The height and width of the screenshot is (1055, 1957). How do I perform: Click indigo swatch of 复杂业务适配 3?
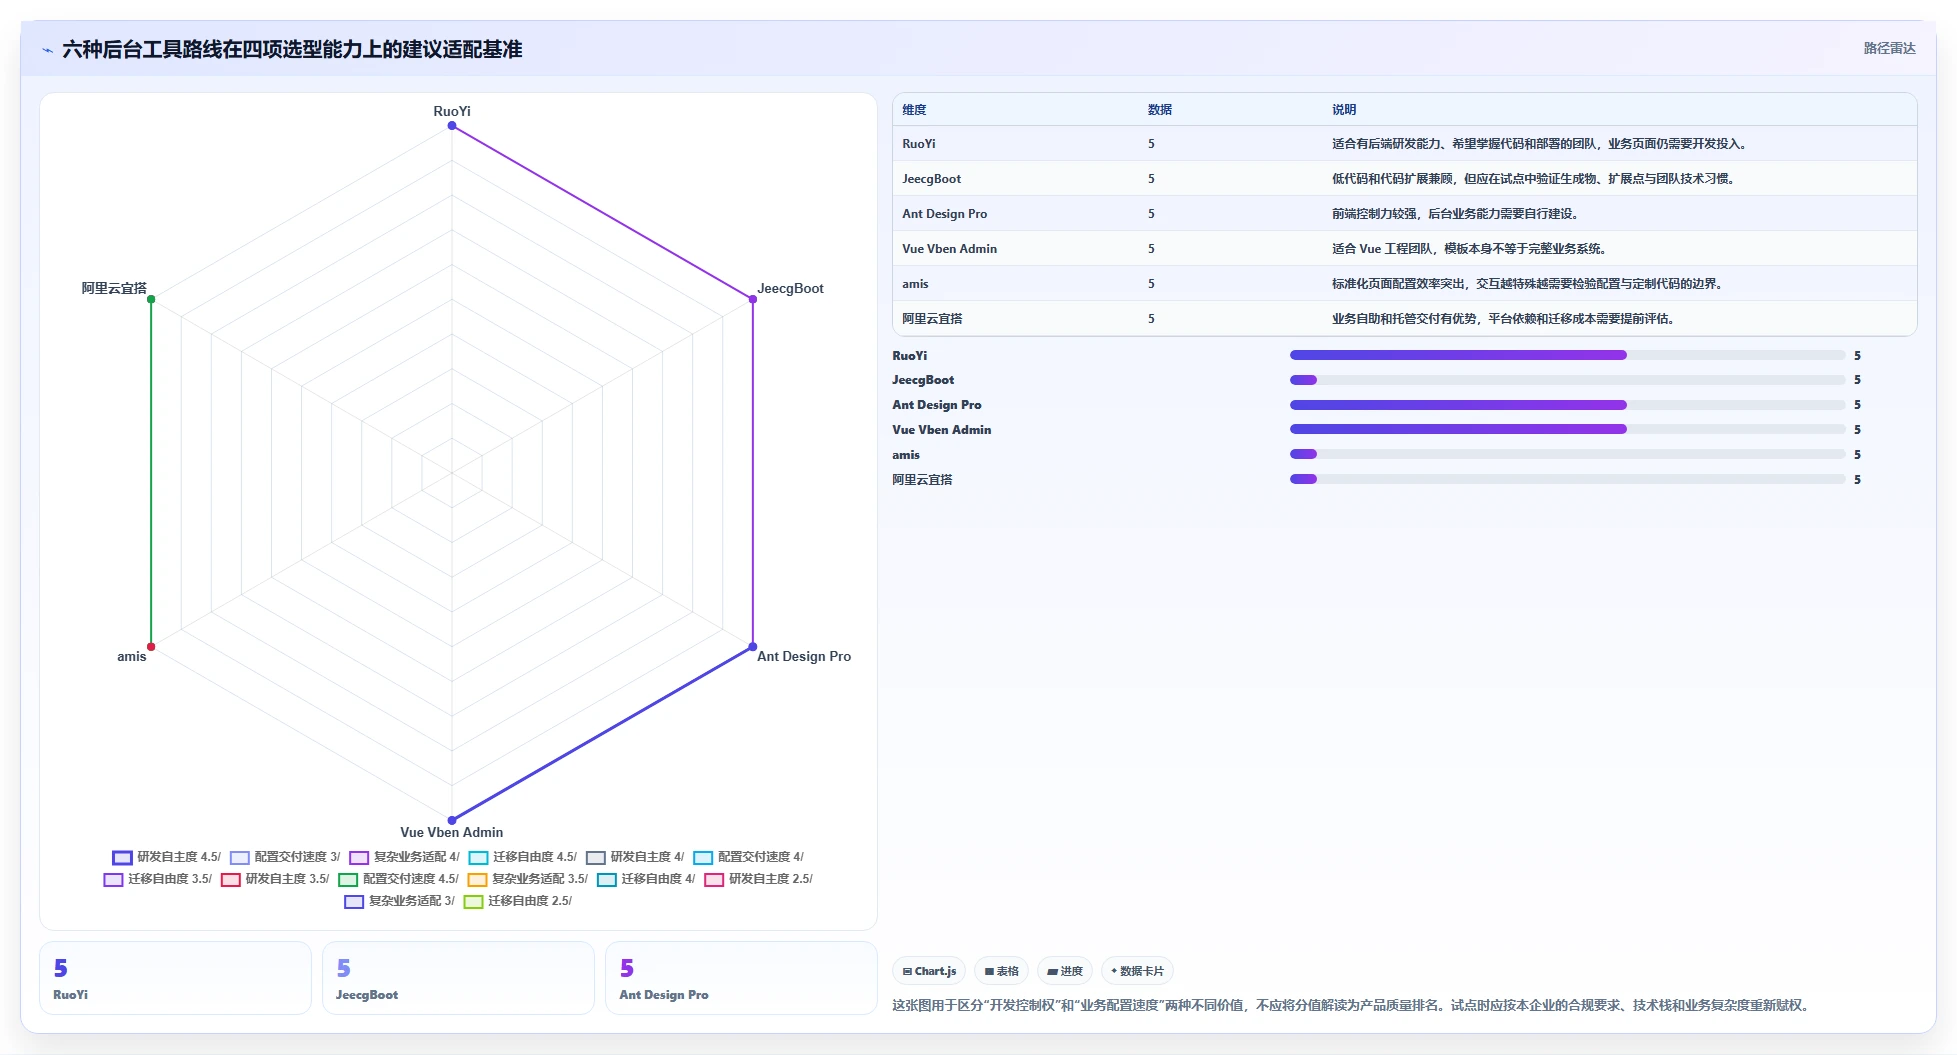(x=354, y=902)
